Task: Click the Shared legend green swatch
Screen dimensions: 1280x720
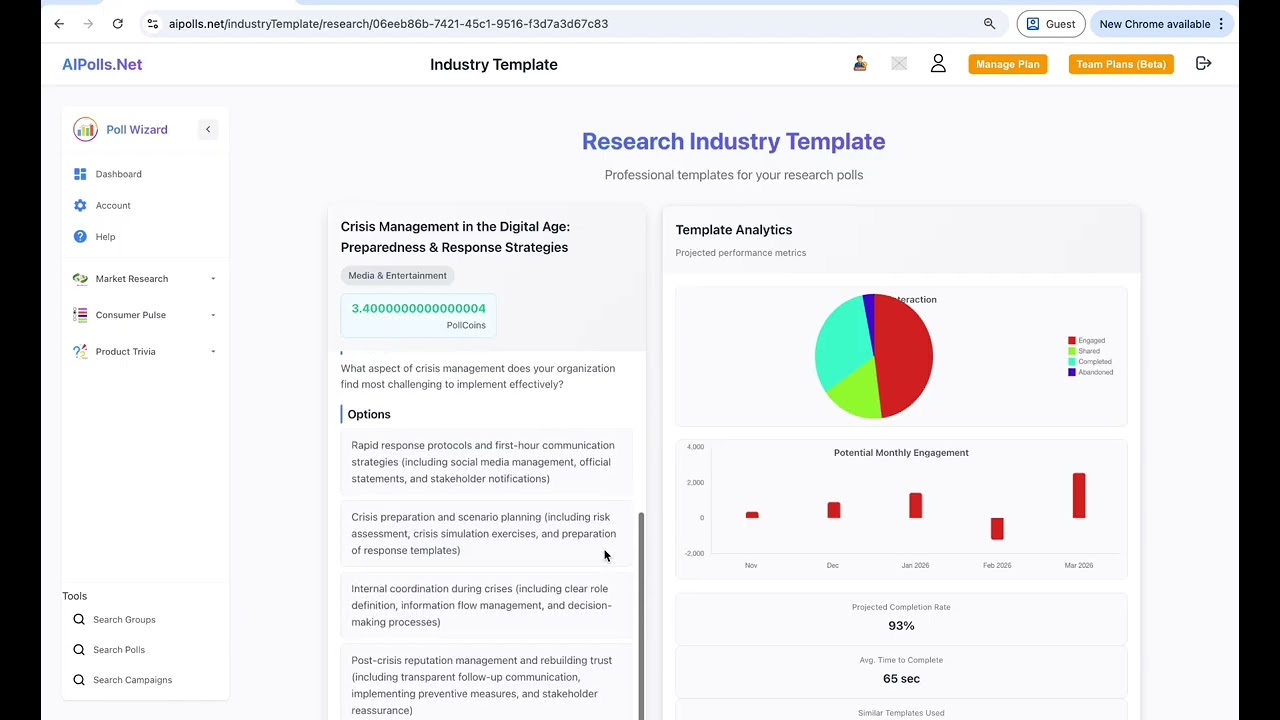Action: point(1072,351)
